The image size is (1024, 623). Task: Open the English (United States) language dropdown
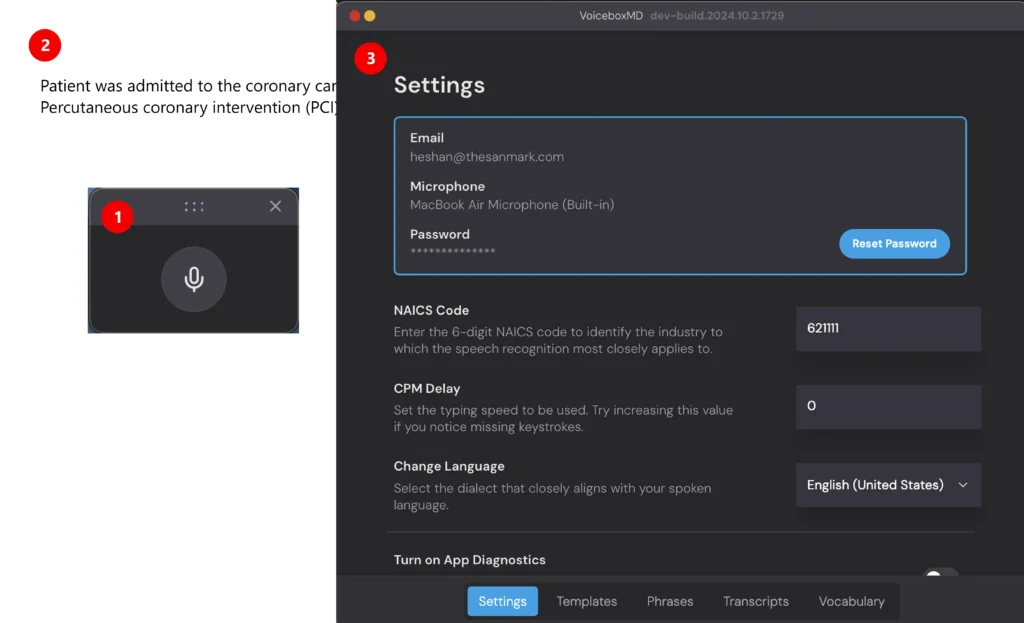[888, 485]
